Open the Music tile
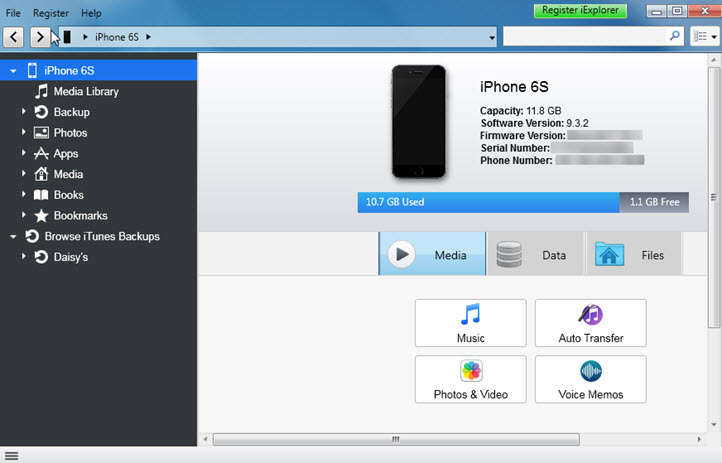The height and width of the screenshot is (463, 722). (x=470, y=323)
